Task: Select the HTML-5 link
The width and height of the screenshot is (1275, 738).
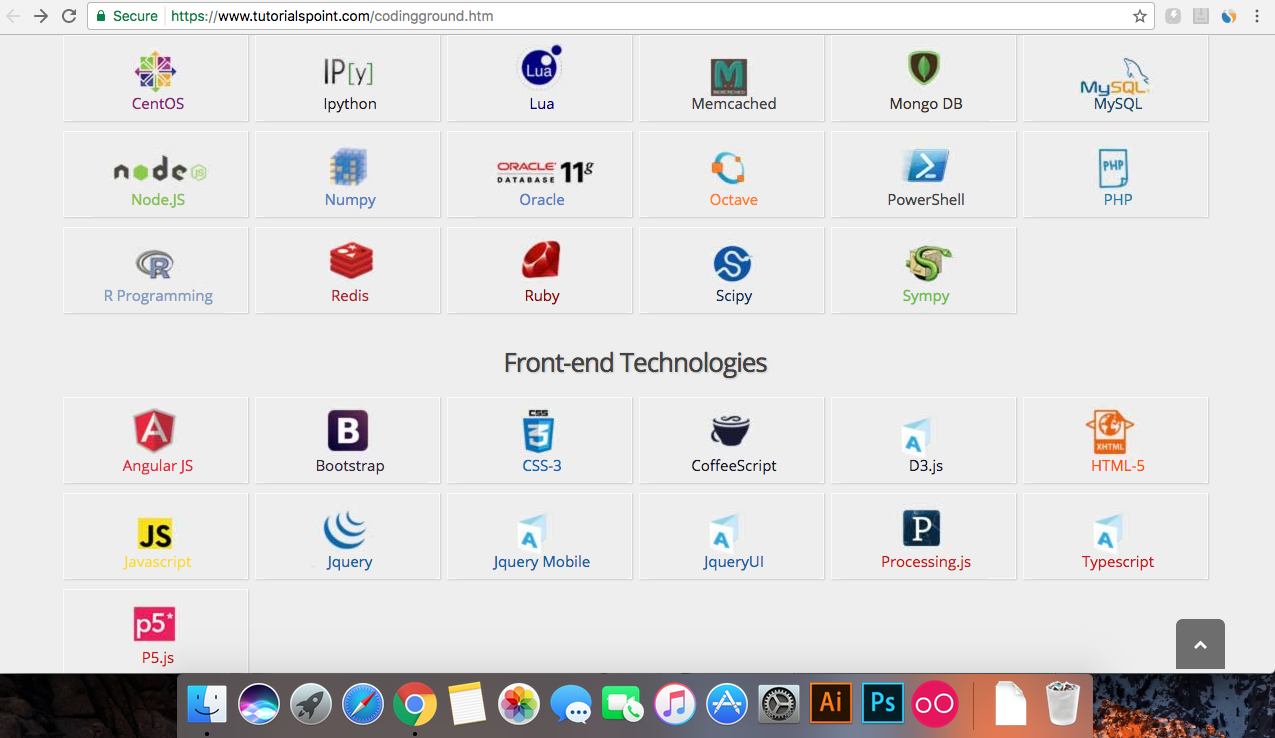Action: [1117, 466]
